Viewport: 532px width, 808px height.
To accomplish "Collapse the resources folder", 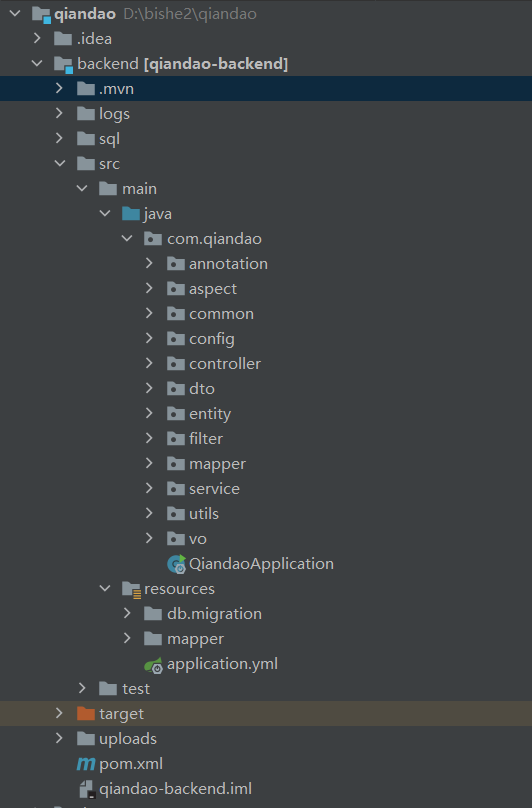I will coord(105,588).
